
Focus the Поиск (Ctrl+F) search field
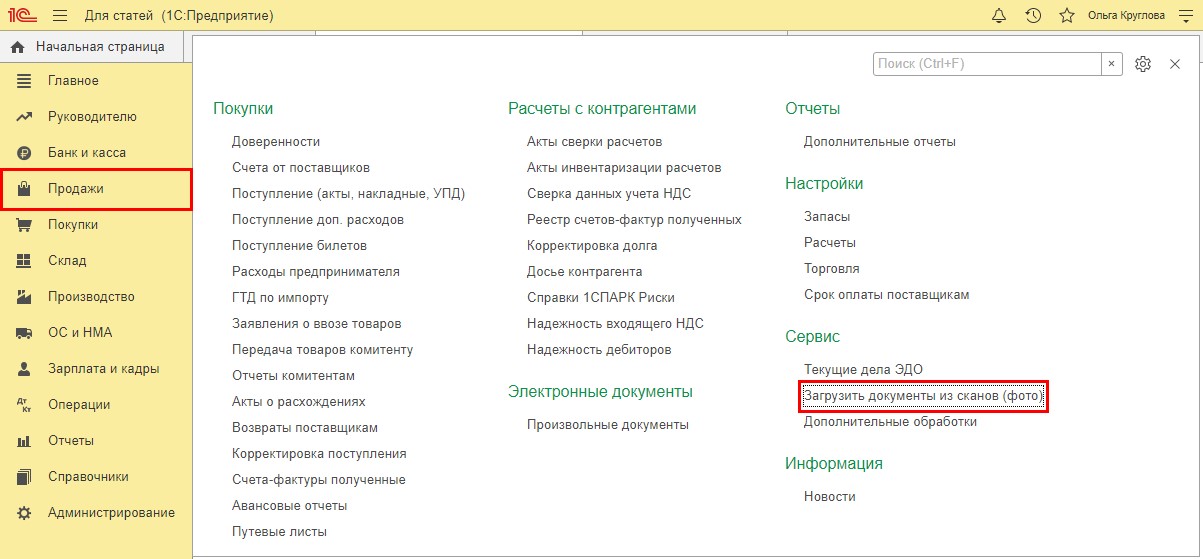987,64
